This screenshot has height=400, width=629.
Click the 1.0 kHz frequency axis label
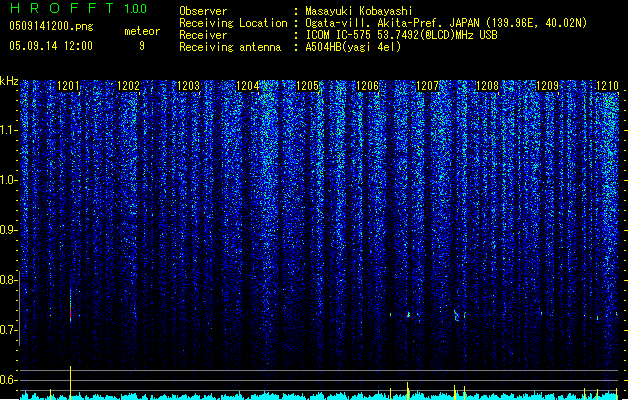click(x=9, y=180)
